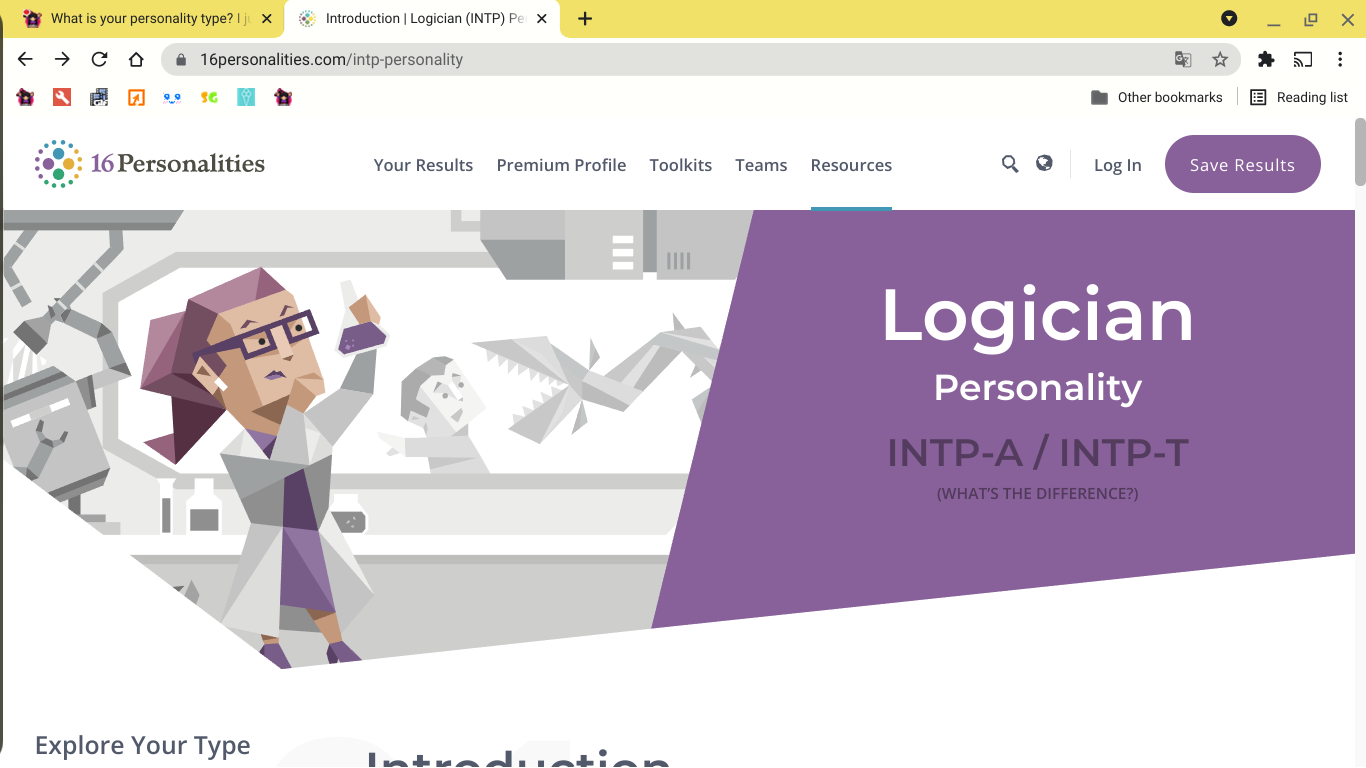Click the 'Logician' heading text
The width and height of the screenshot is (1366, 768).
tap(1037, 316)
